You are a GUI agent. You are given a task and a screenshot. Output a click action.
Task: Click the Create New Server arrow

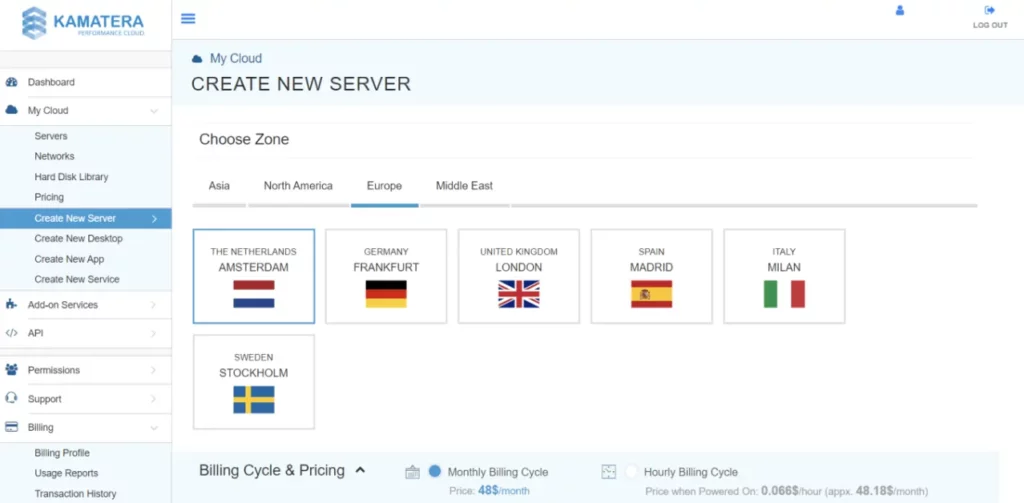click(x=154, y=219)
